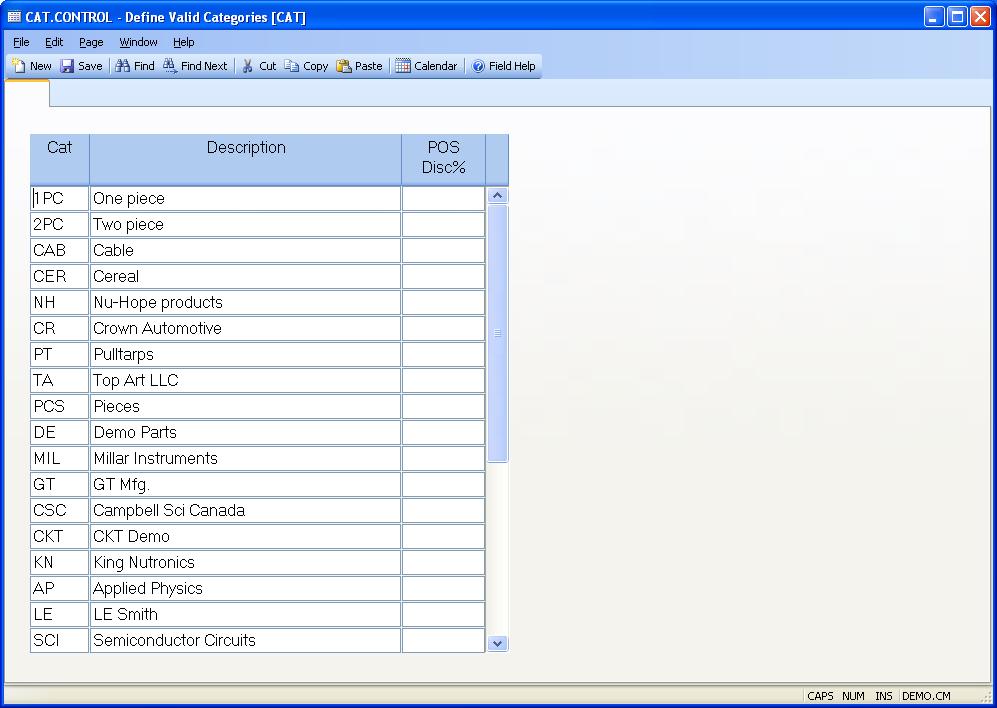The width and height of the screenshot is (997, 708).
Task: Click the INS indicator in status bar
Action: pos(884,696)
